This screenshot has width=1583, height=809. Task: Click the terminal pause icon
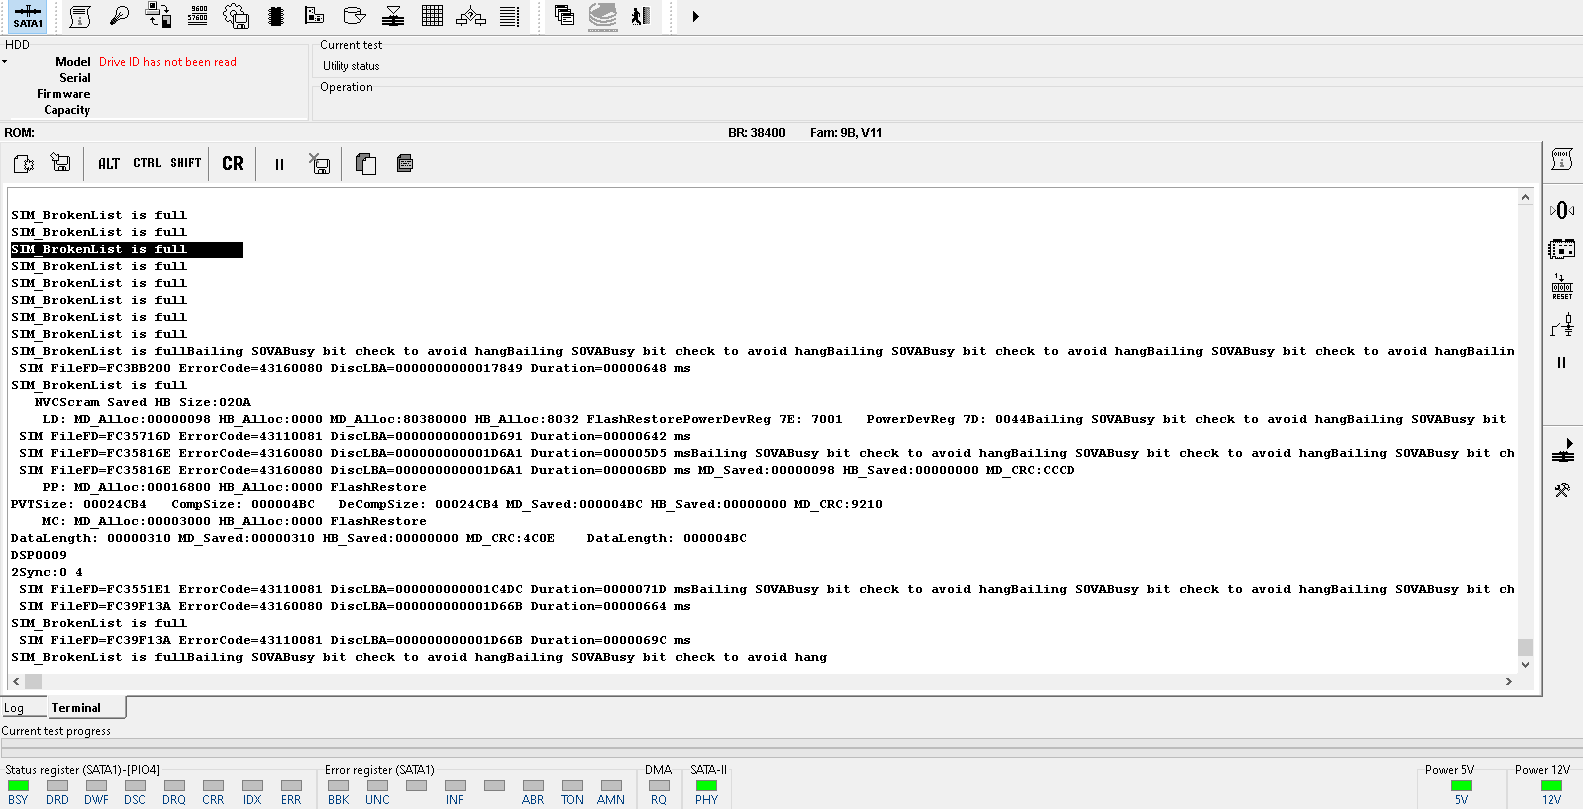click(x=279, y=164)
